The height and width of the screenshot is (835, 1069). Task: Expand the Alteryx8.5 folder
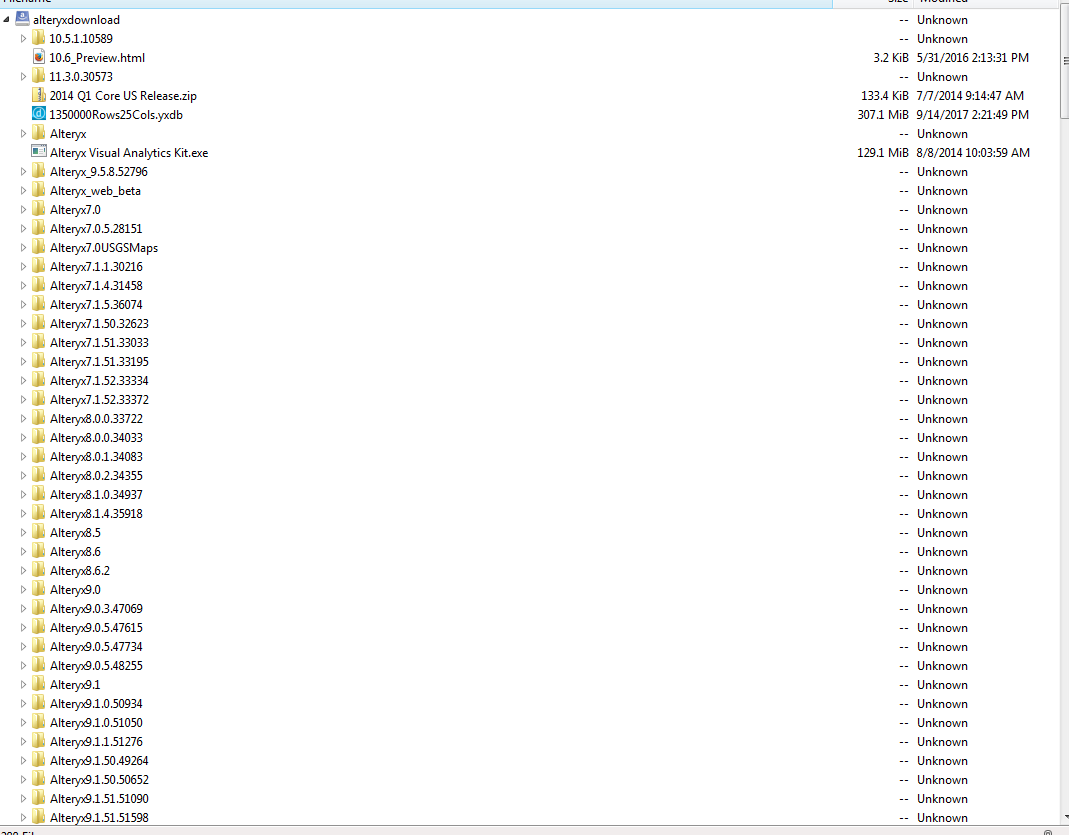[23, 533]
